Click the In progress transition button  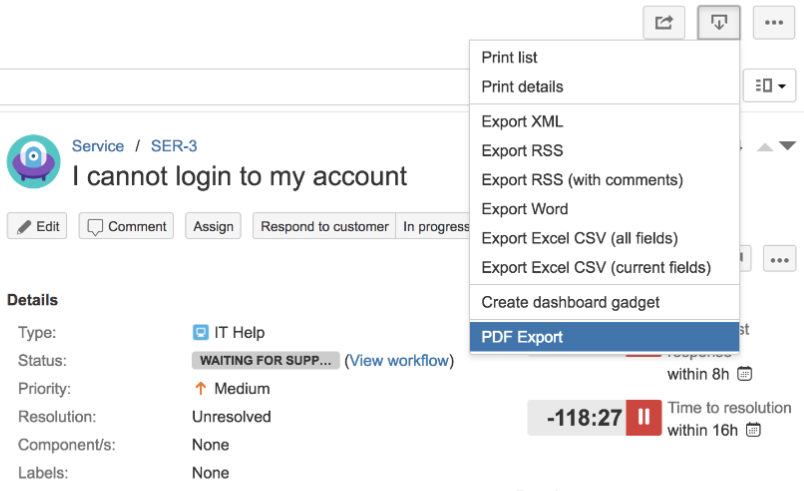[x=433, y=226]
